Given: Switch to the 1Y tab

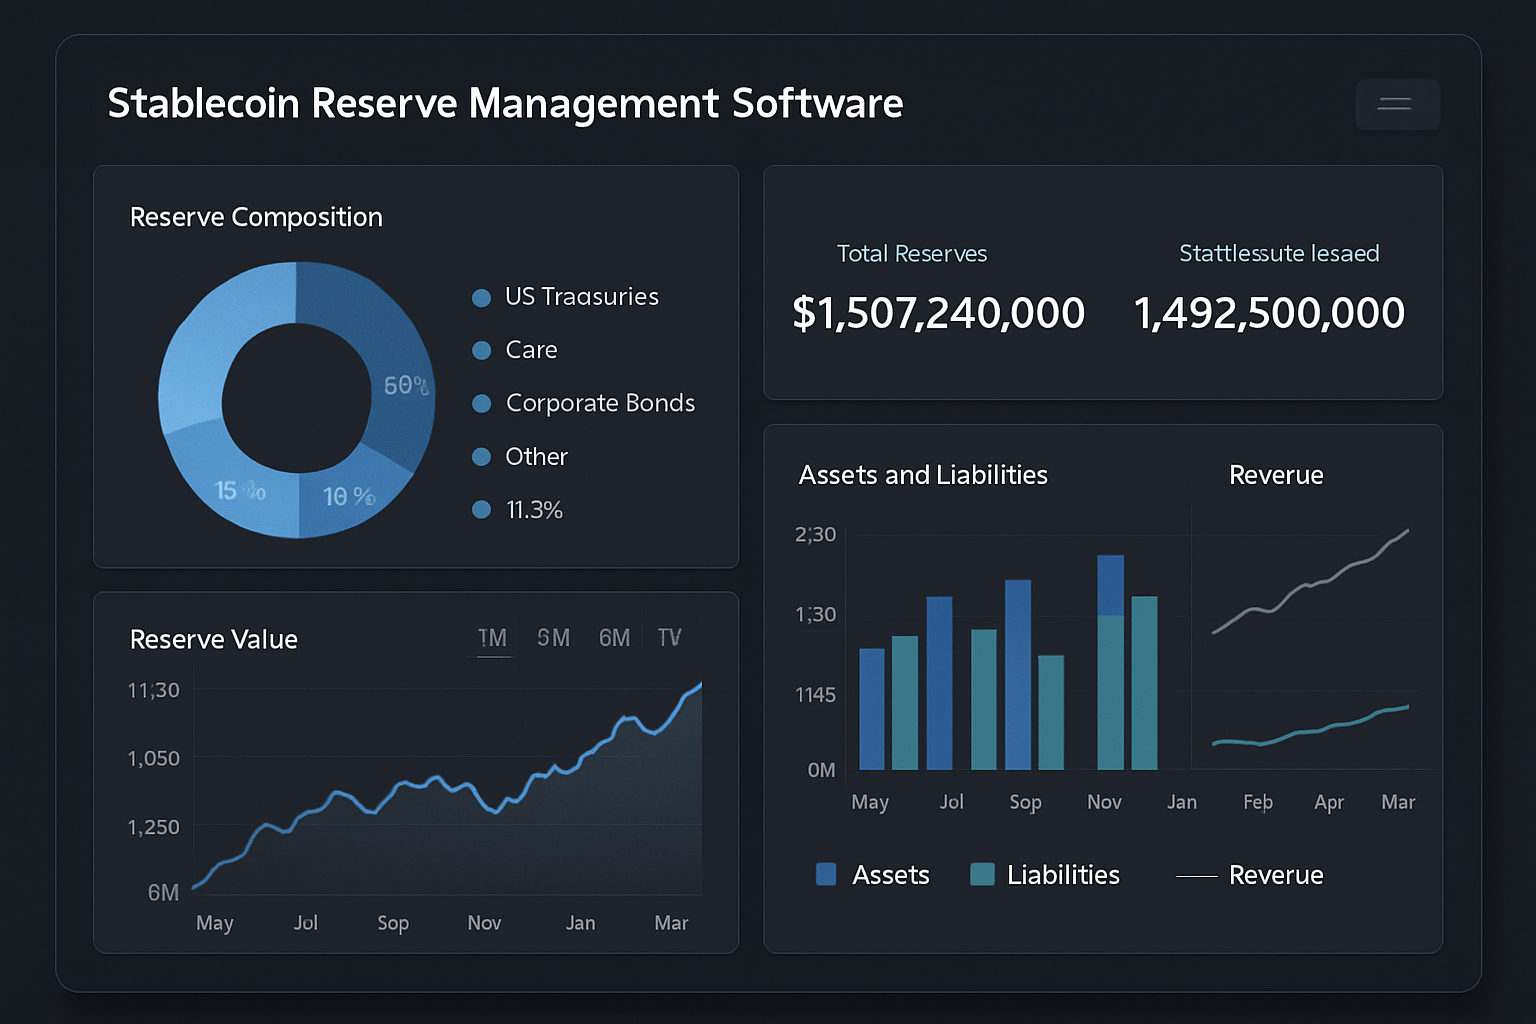Looking at the screenshot, I should coord(669,637).
